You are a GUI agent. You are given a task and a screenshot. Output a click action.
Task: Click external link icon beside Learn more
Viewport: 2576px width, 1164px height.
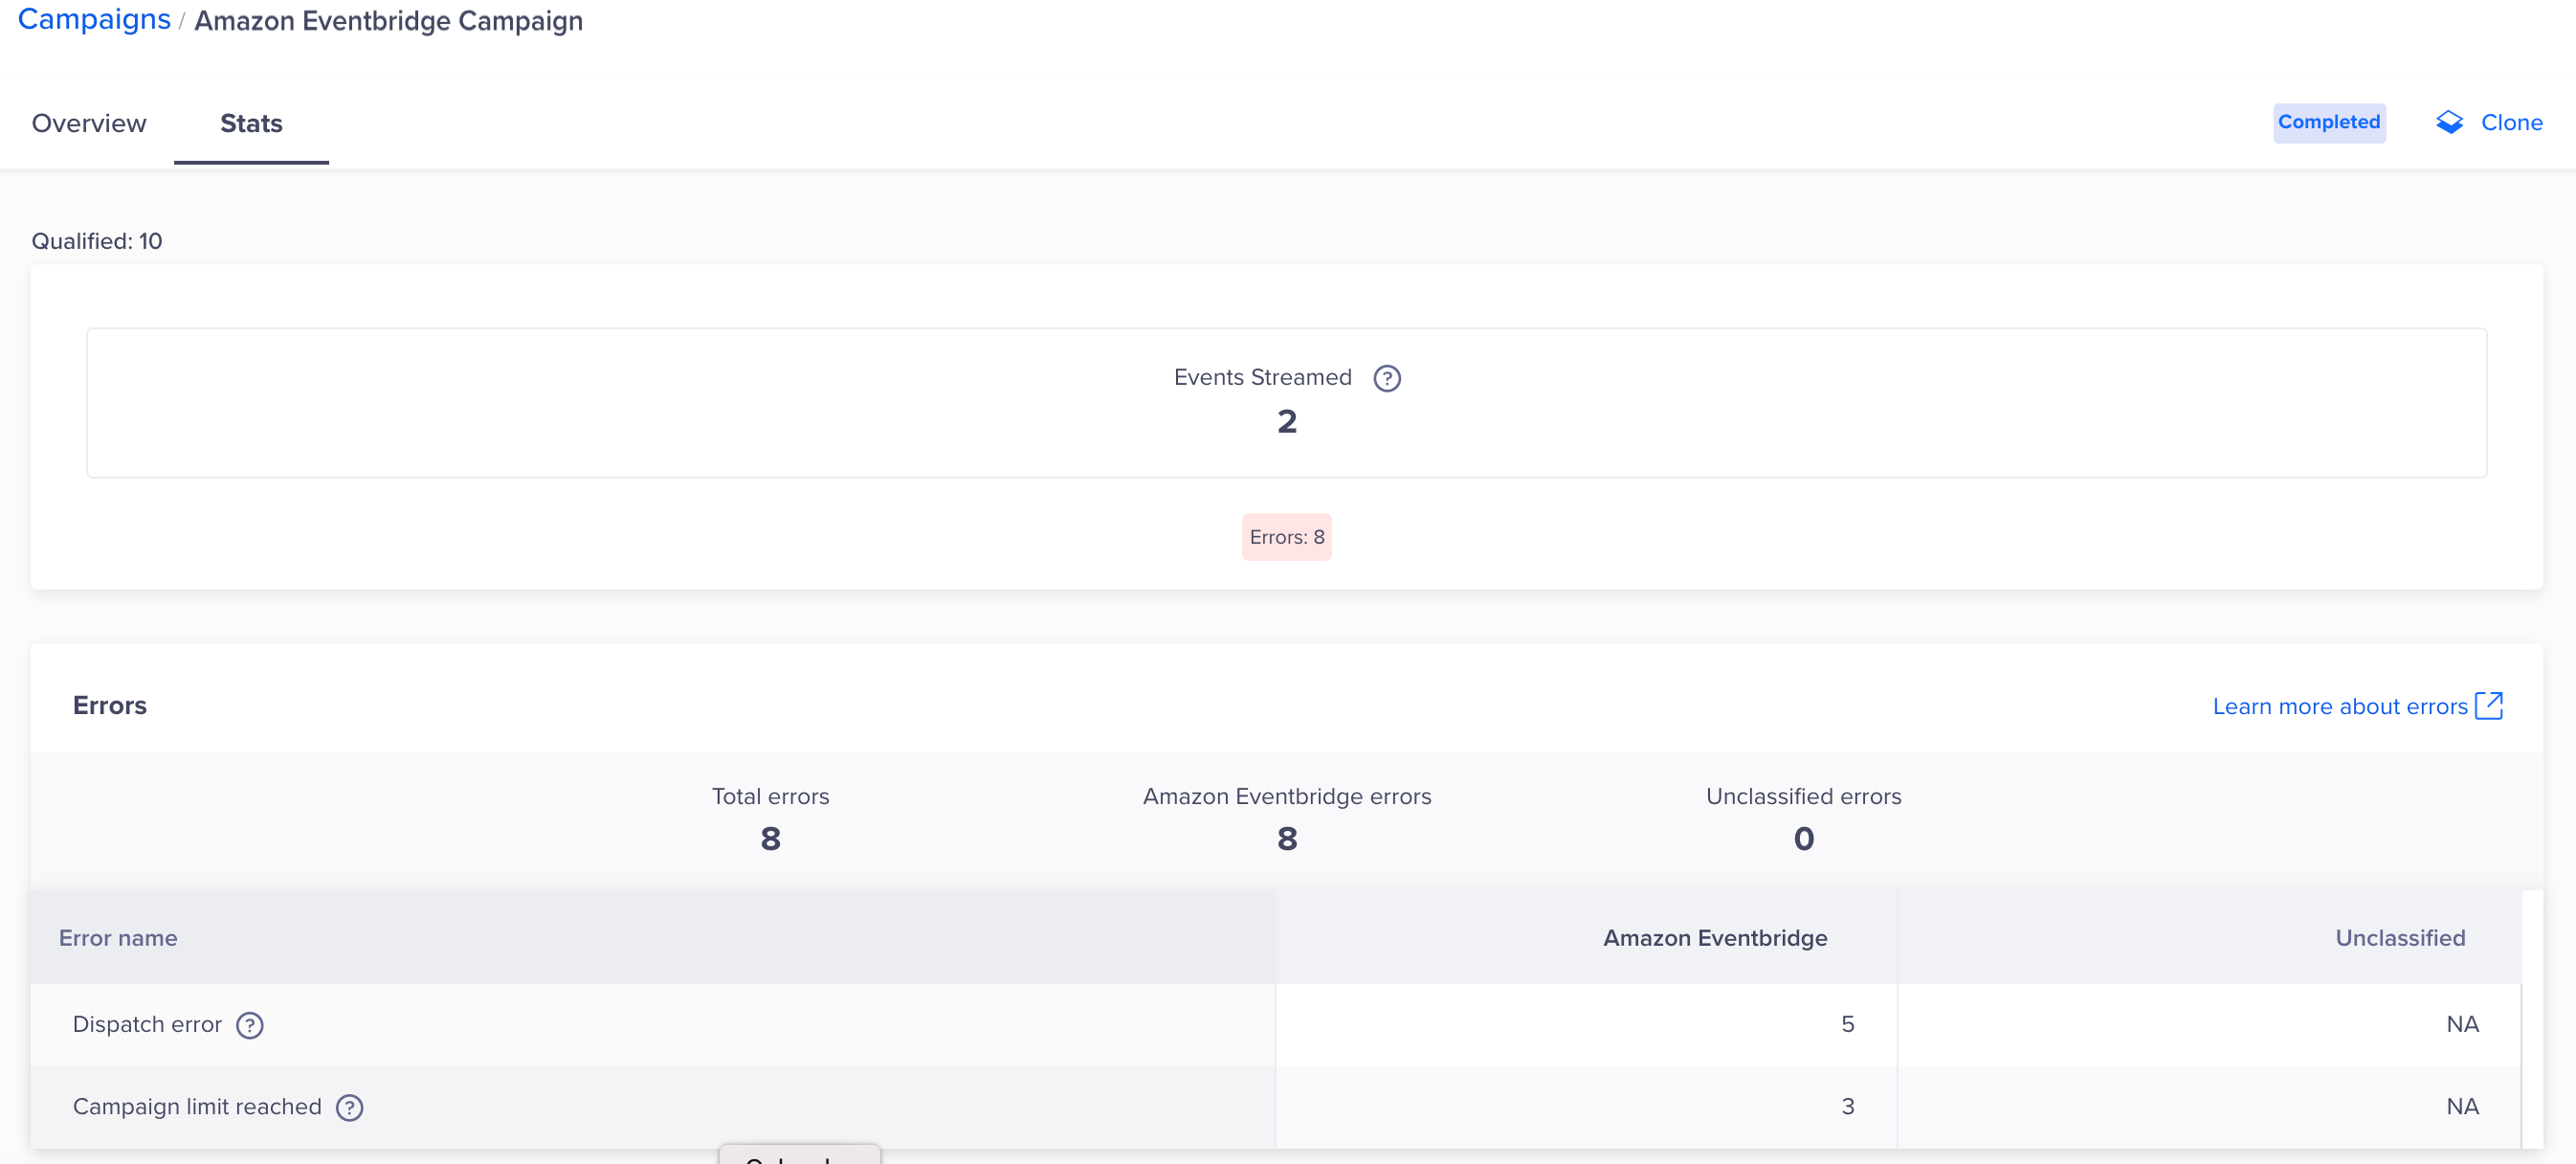(2488, 706)
